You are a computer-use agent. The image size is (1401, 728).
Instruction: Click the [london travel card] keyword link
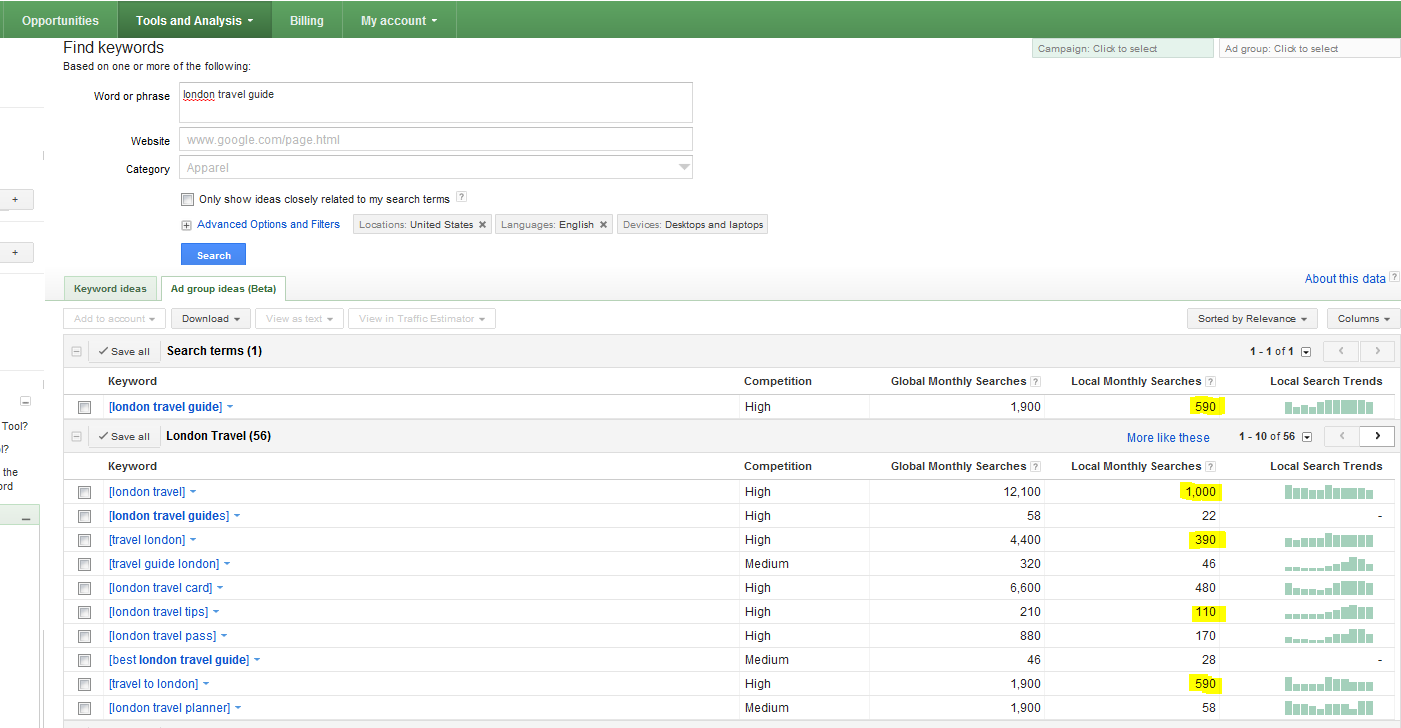160,588
